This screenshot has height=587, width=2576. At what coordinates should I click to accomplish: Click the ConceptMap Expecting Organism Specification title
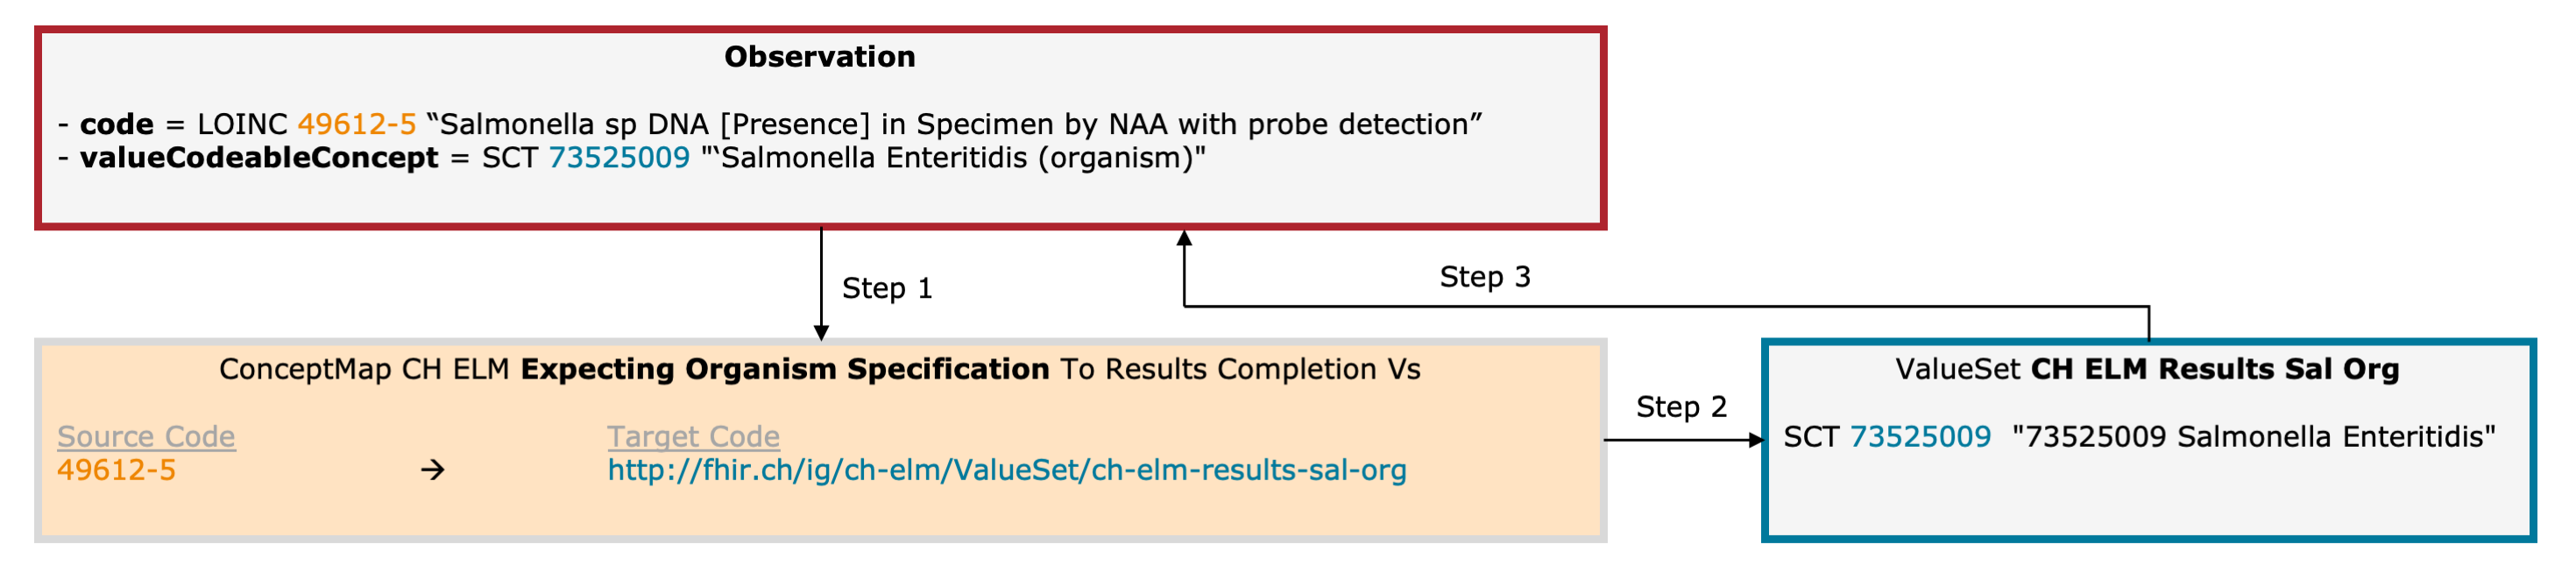click(819, 370)
